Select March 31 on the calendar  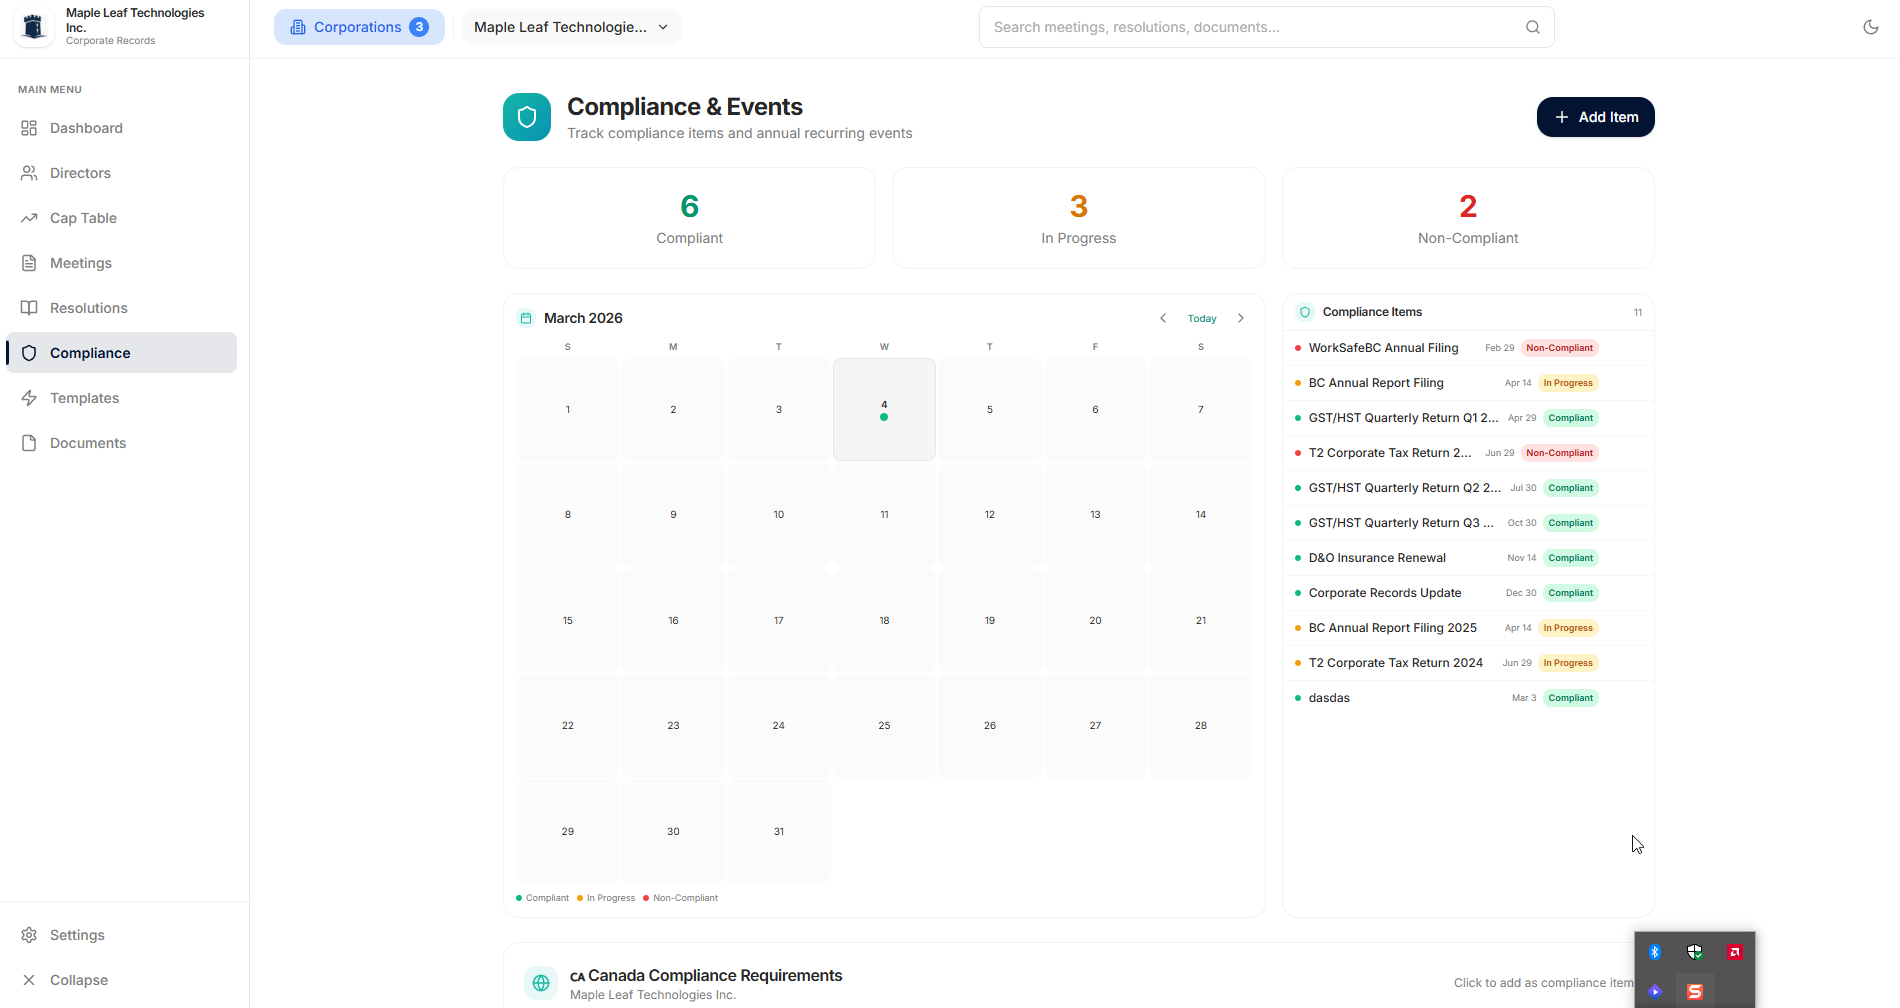(x=779, y=831)
